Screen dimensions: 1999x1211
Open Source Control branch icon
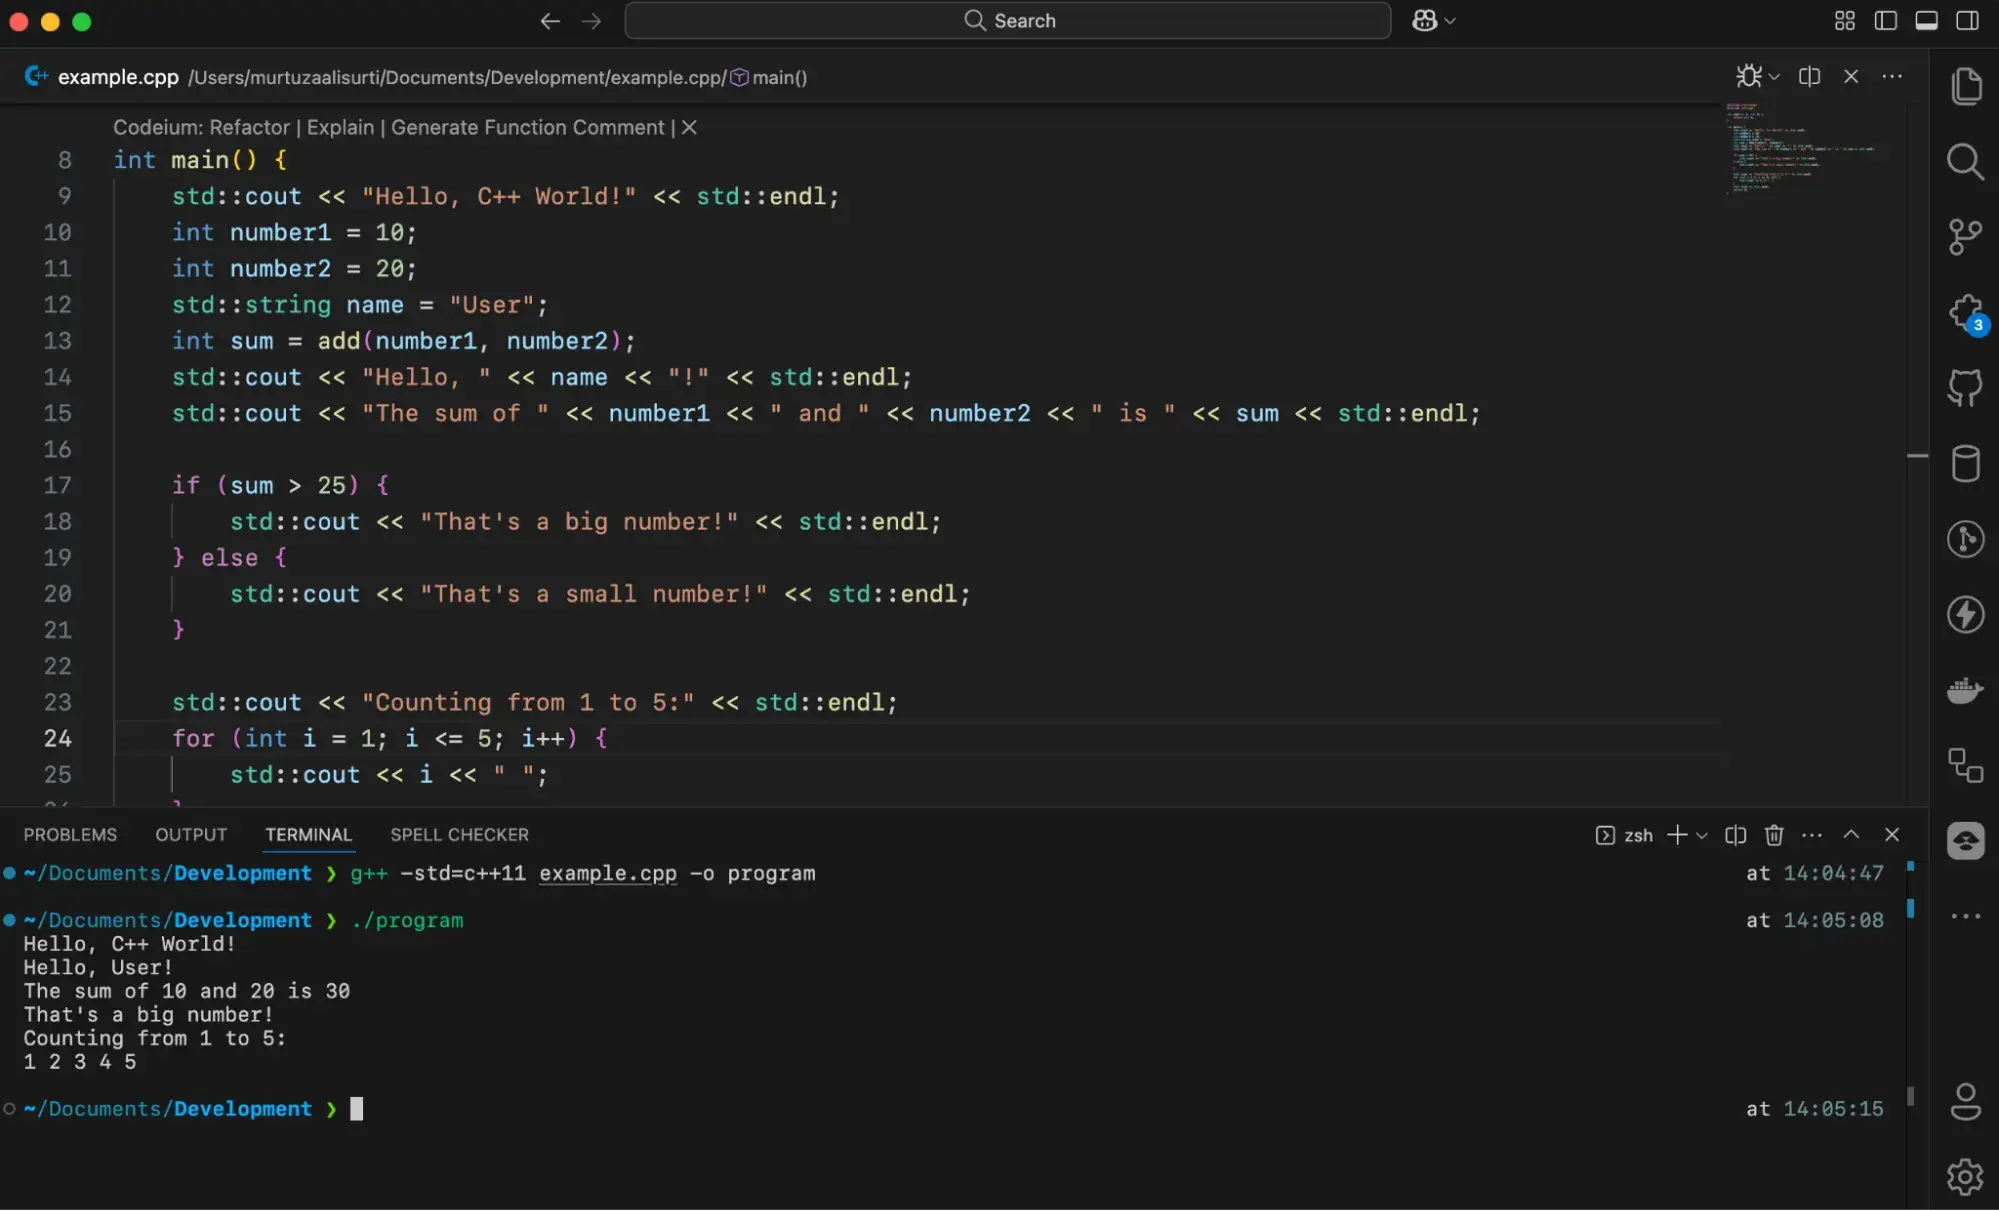(x=1966, y=237)
